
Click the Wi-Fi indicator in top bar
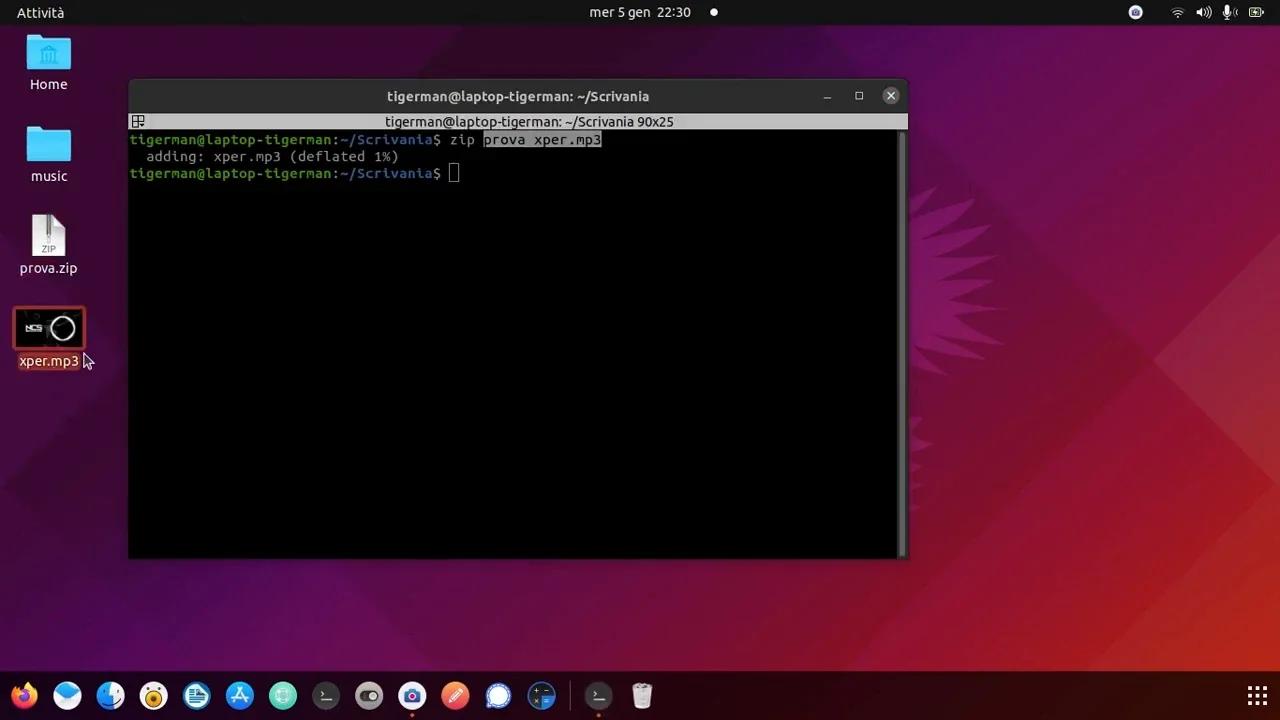1178,12
